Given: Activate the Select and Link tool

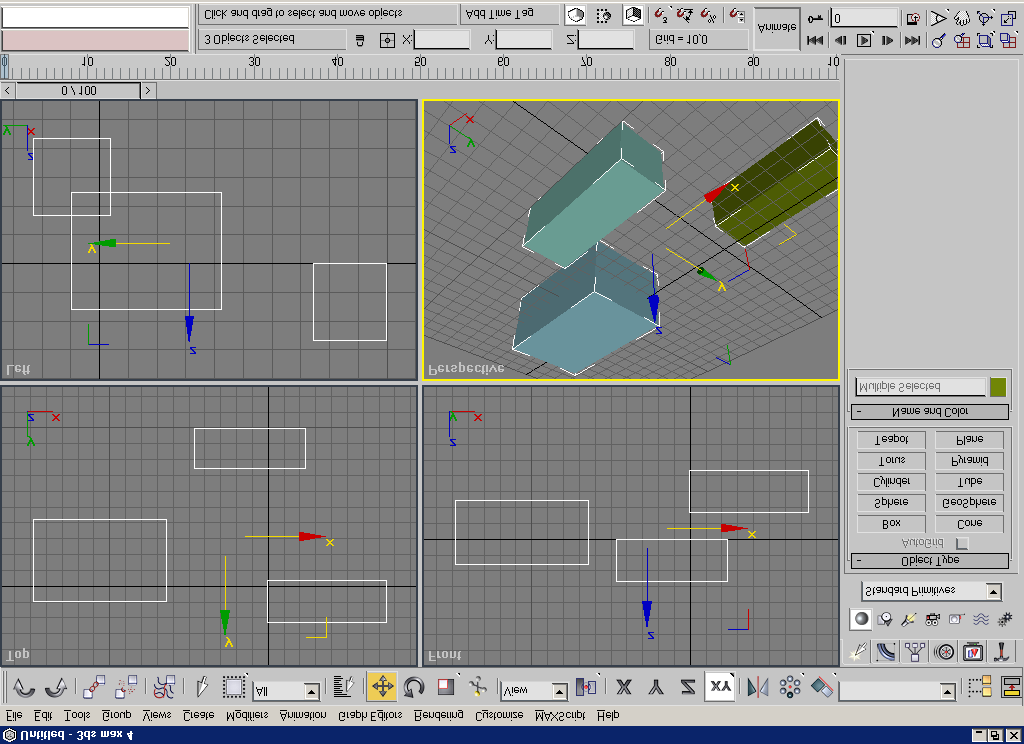Looking at the screenshot, I should [94, 687].
